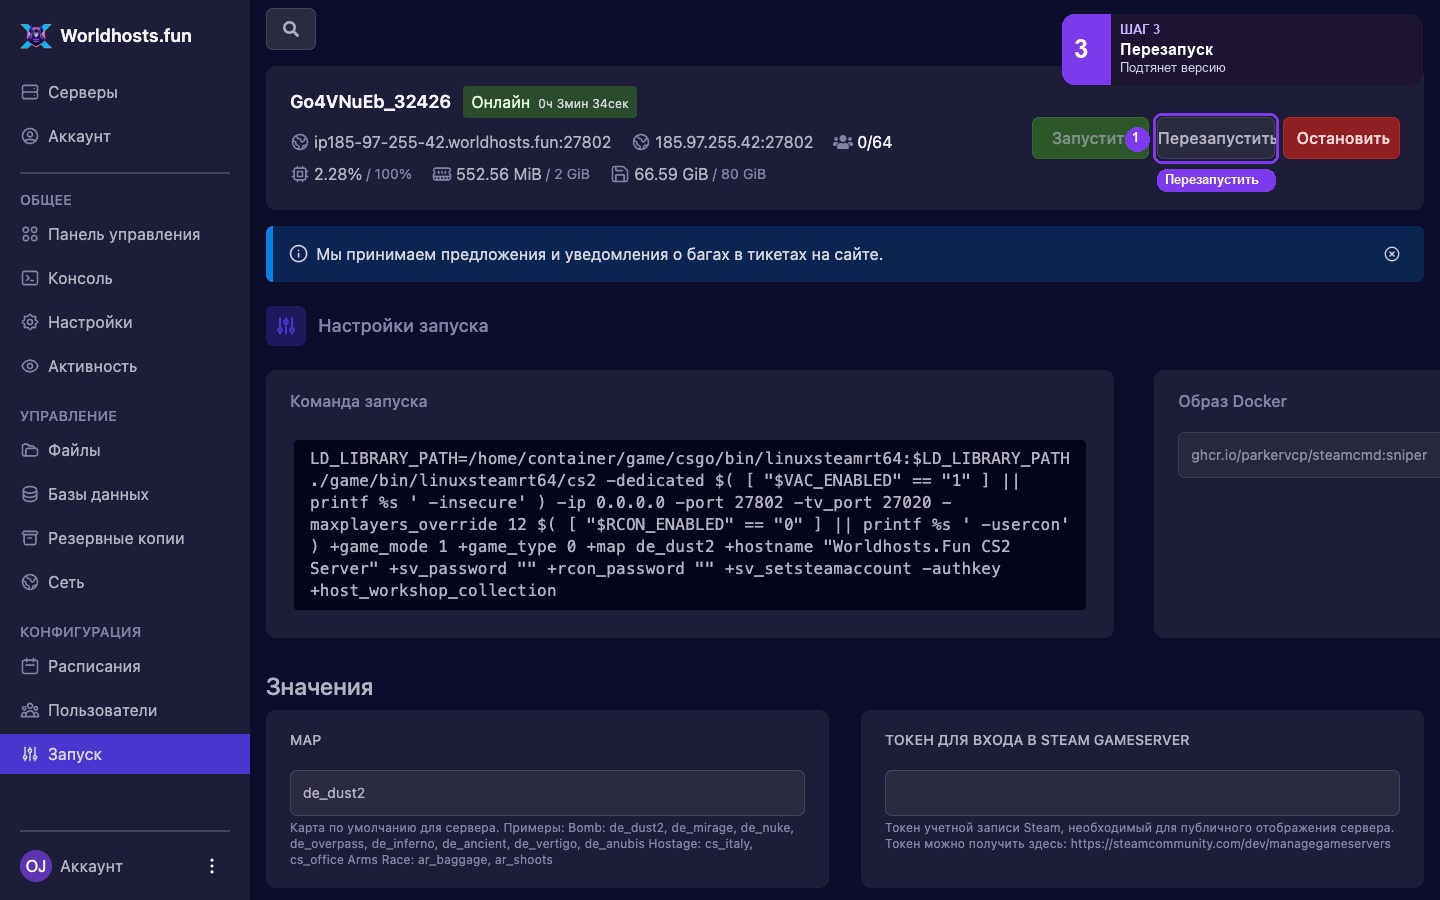The image size is (1440, 900).
Task: Click the OJ account avatar
Action: click(36, 866)
